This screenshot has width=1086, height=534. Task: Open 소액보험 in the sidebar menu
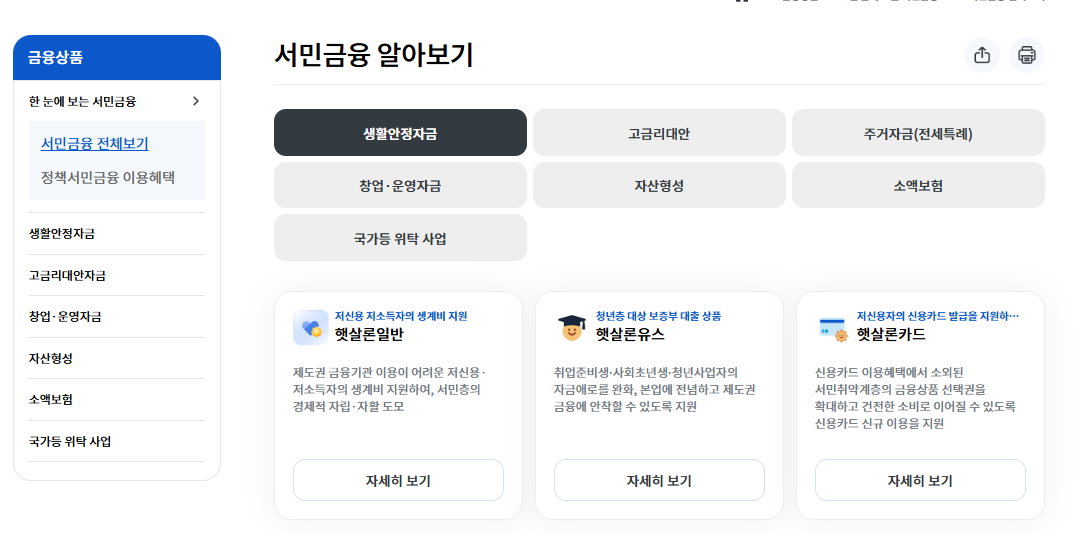click(x=51, y=399)
